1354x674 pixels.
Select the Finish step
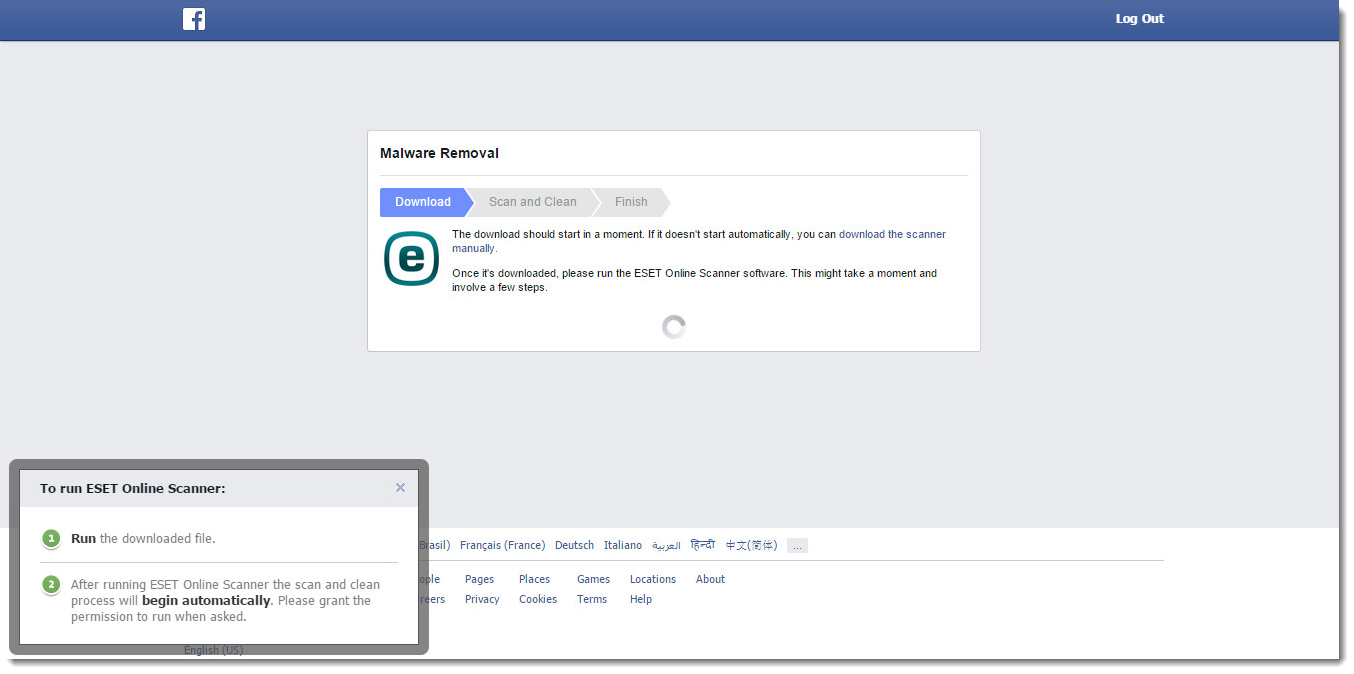[631, 202]
